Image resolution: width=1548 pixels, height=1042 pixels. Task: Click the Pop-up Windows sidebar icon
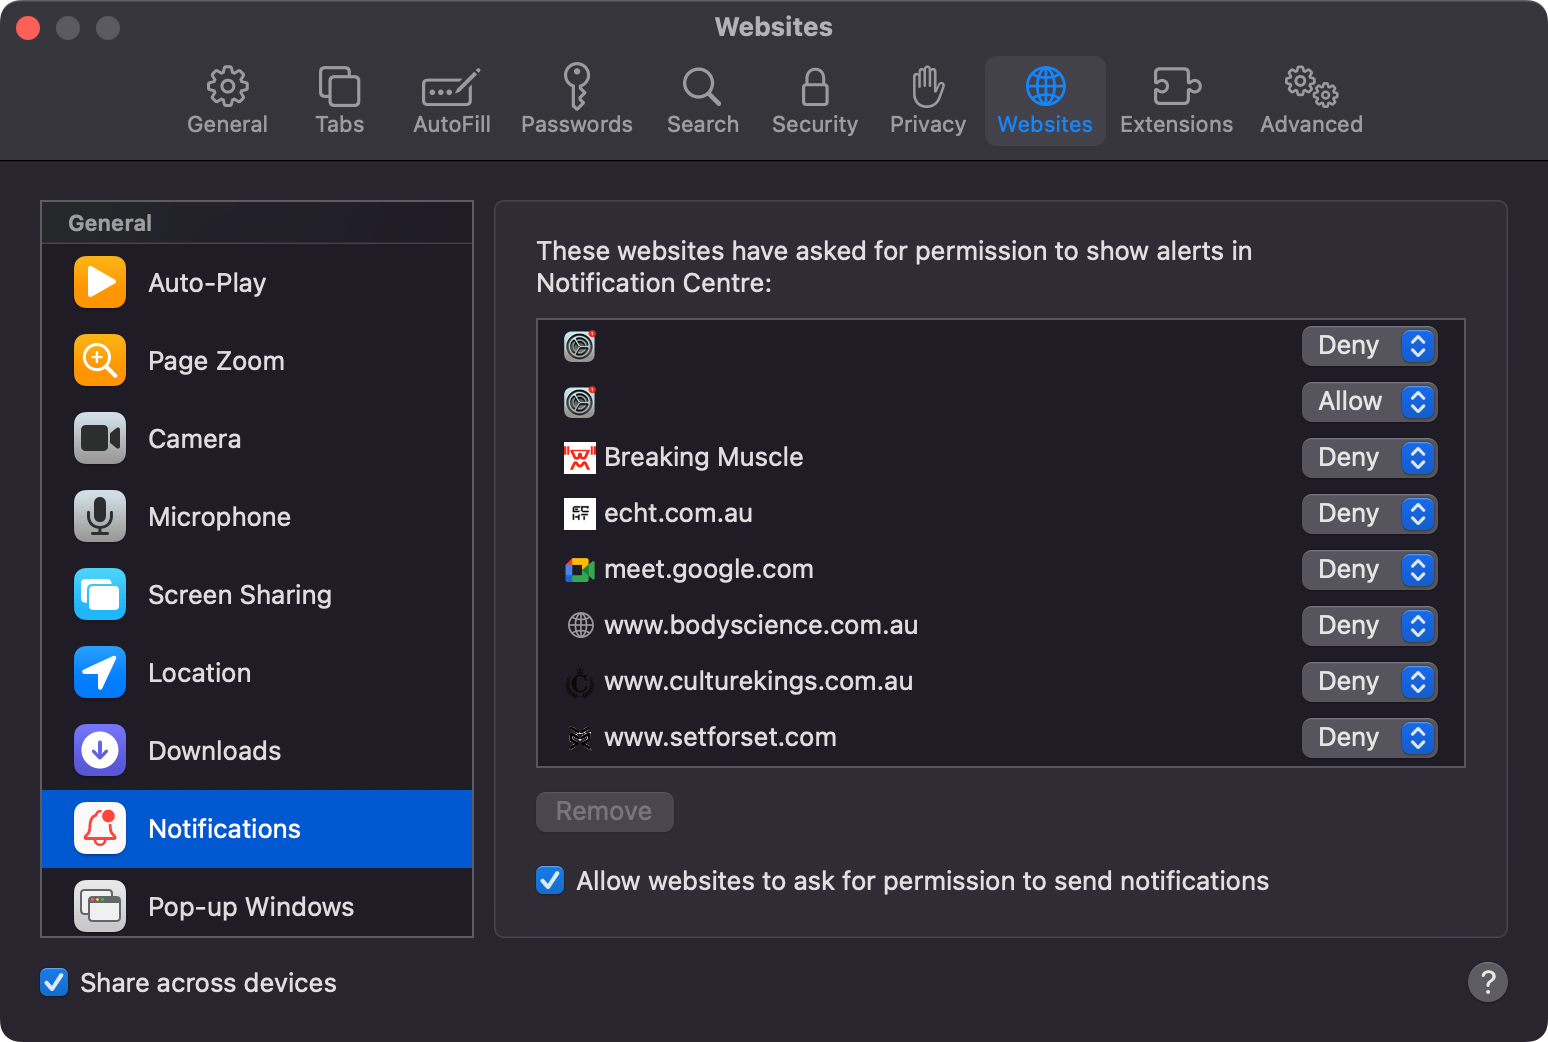(x=100, y=906)
